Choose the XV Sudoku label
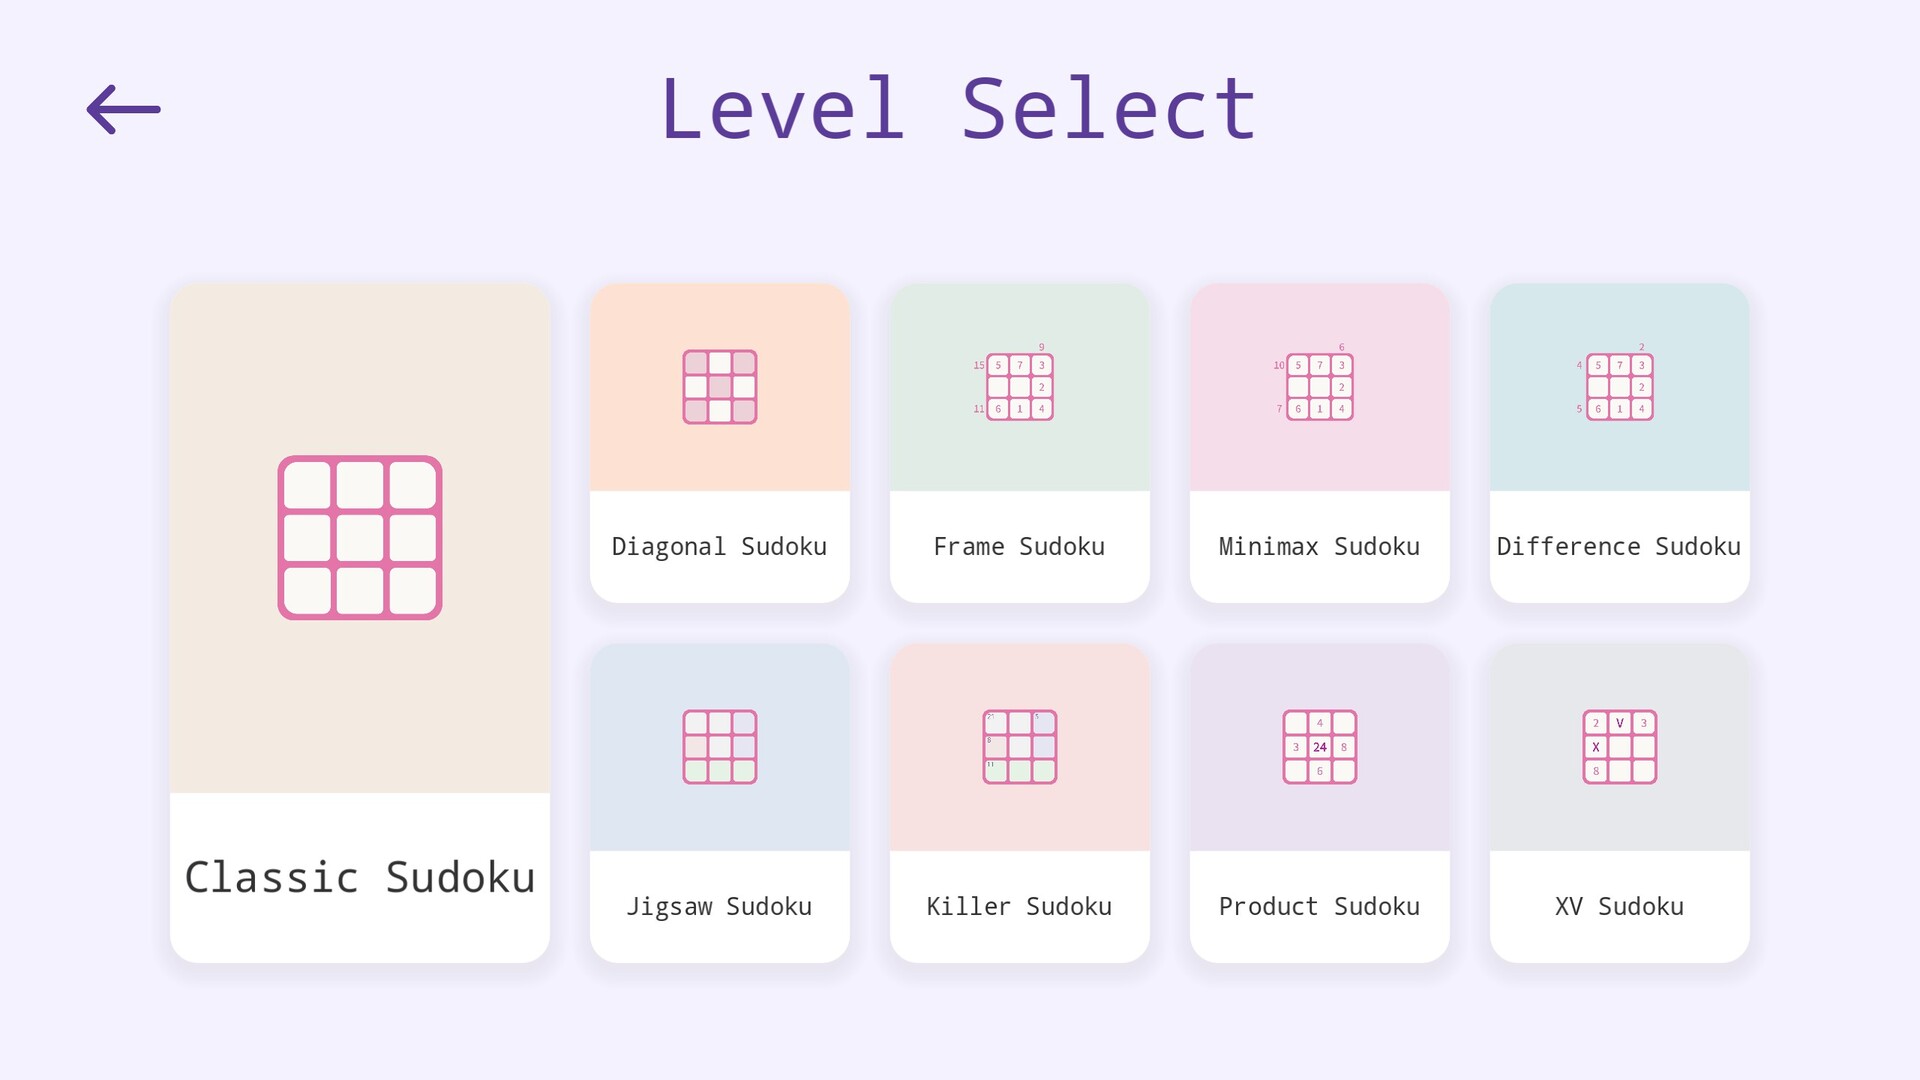Viewport: 1920px width, 1080px height. (x=1620, y=906)
